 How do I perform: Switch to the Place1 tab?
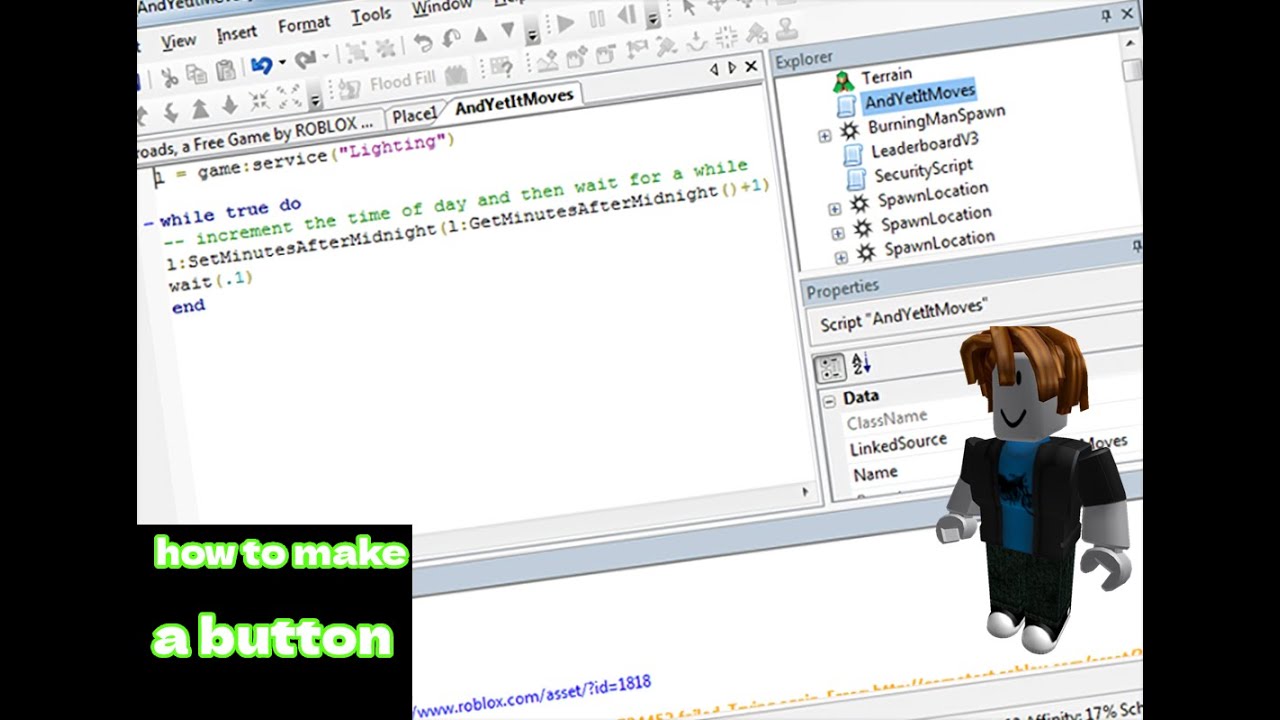[414, 115]
